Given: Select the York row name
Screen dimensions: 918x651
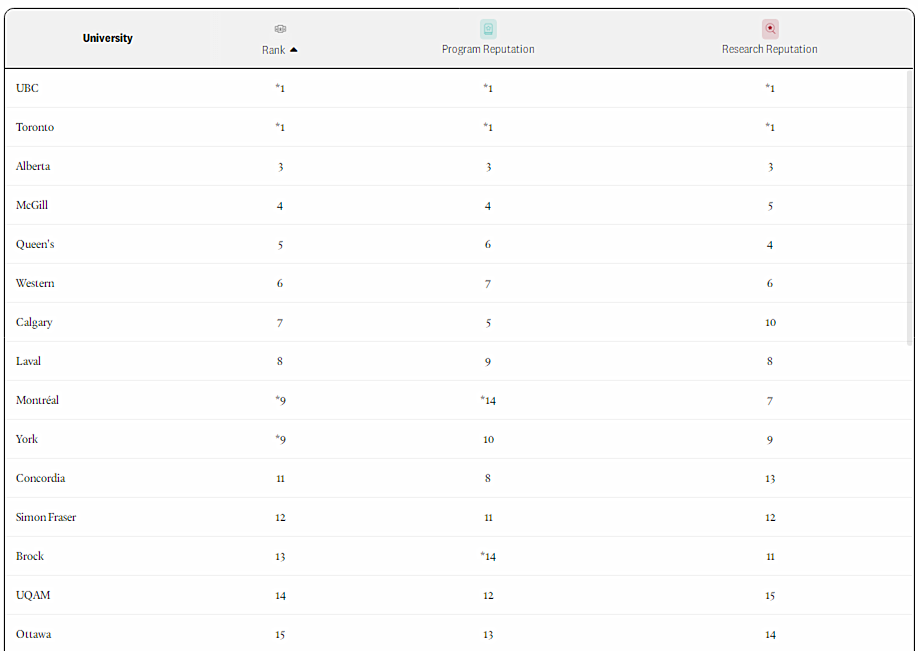Looking at the screenshot, I should (26, 439).
